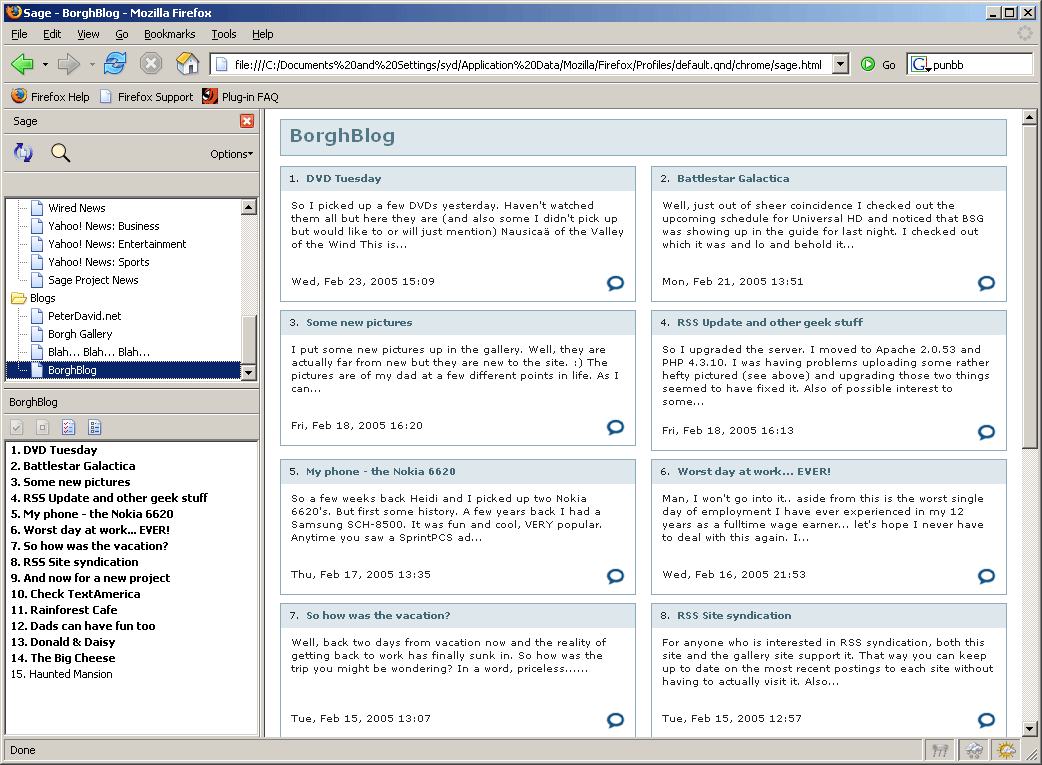Open 'My phone - the Nokia 6620' title
This screenshot has width=1042, height=765.
381,471
